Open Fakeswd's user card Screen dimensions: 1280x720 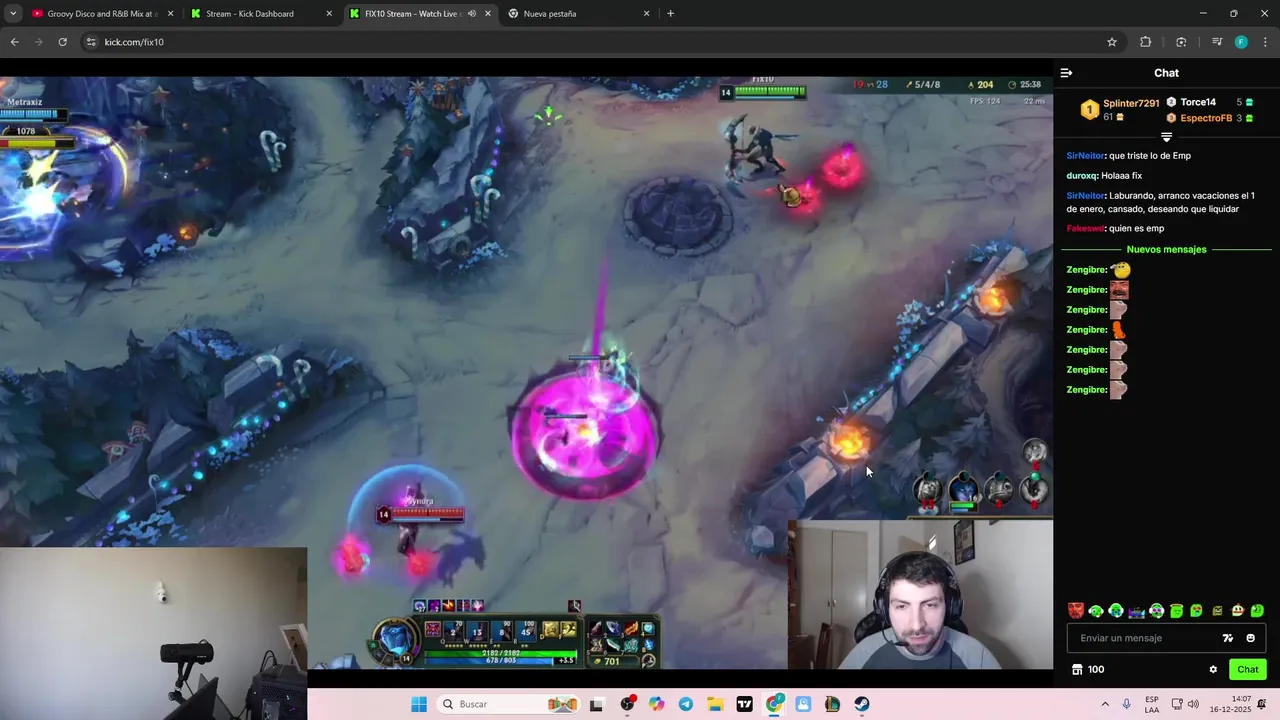point(1085,229)
